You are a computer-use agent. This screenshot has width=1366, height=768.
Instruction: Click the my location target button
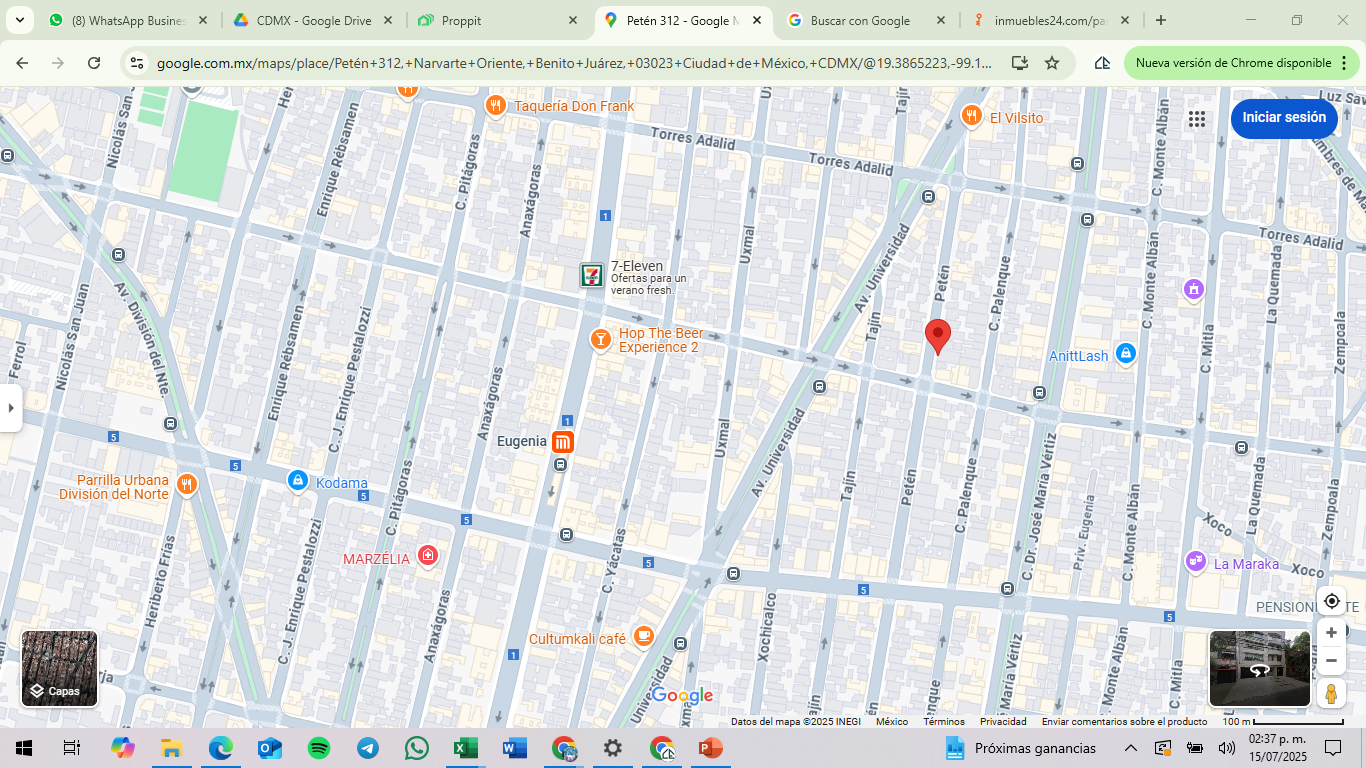tap(1331, 601)
